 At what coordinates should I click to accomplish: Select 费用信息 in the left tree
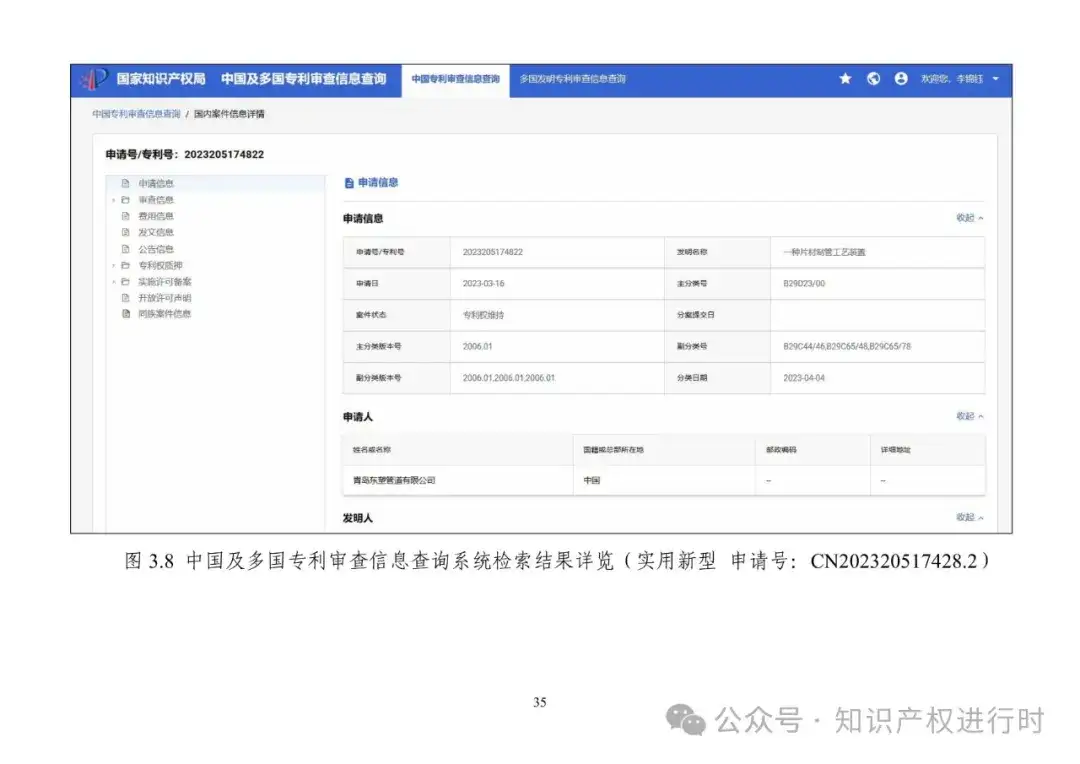tap(156, 216)
